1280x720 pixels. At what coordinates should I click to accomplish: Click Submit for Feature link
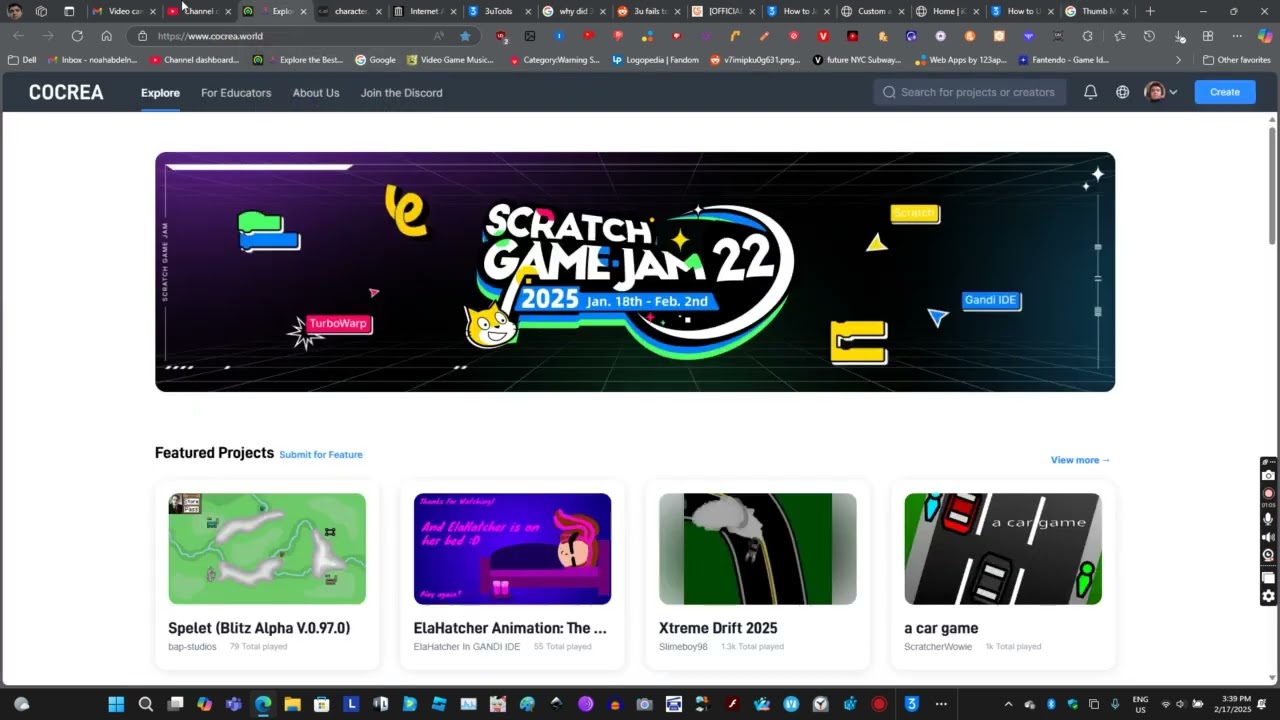[x=321, y=454]
